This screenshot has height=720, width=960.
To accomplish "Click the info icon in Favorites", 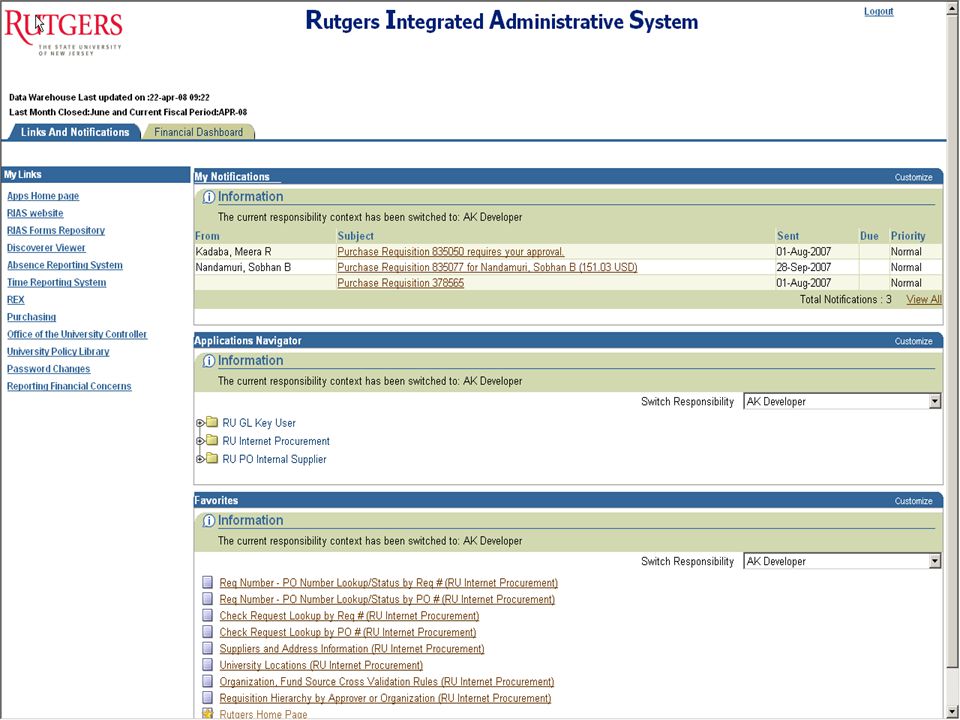I will pyautogui.click(x=209, y=521).
